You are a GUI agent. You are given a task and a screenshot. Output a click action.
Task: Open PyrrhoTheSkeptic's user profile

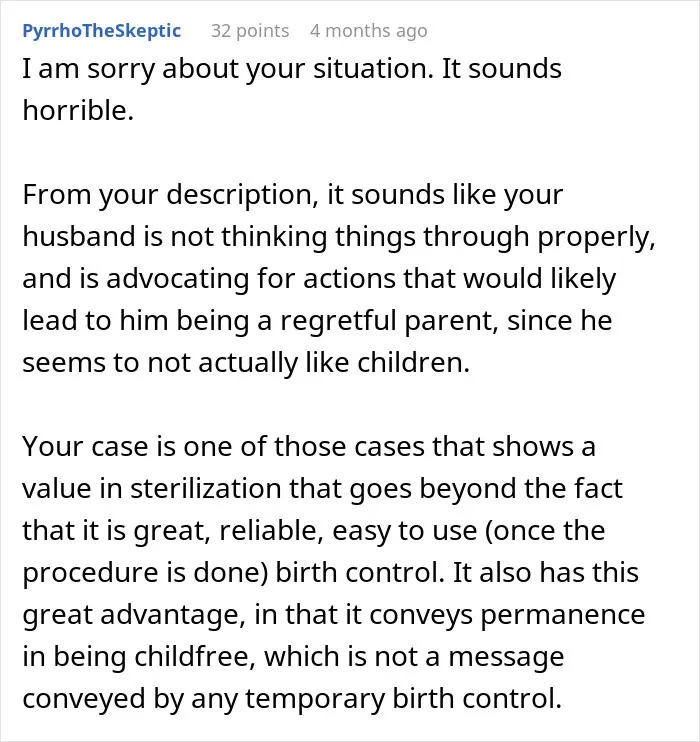click(x=102, y=31)
